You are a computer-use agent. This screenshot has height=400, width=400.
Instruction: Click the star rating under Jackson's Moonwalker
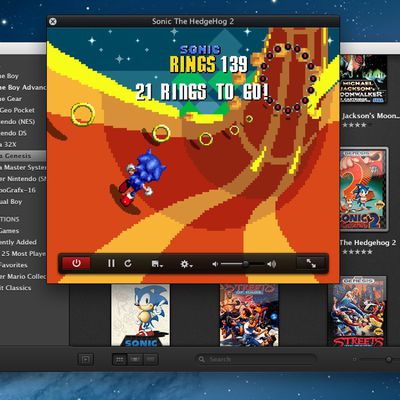pyautogui.click(x=354, y=125)
